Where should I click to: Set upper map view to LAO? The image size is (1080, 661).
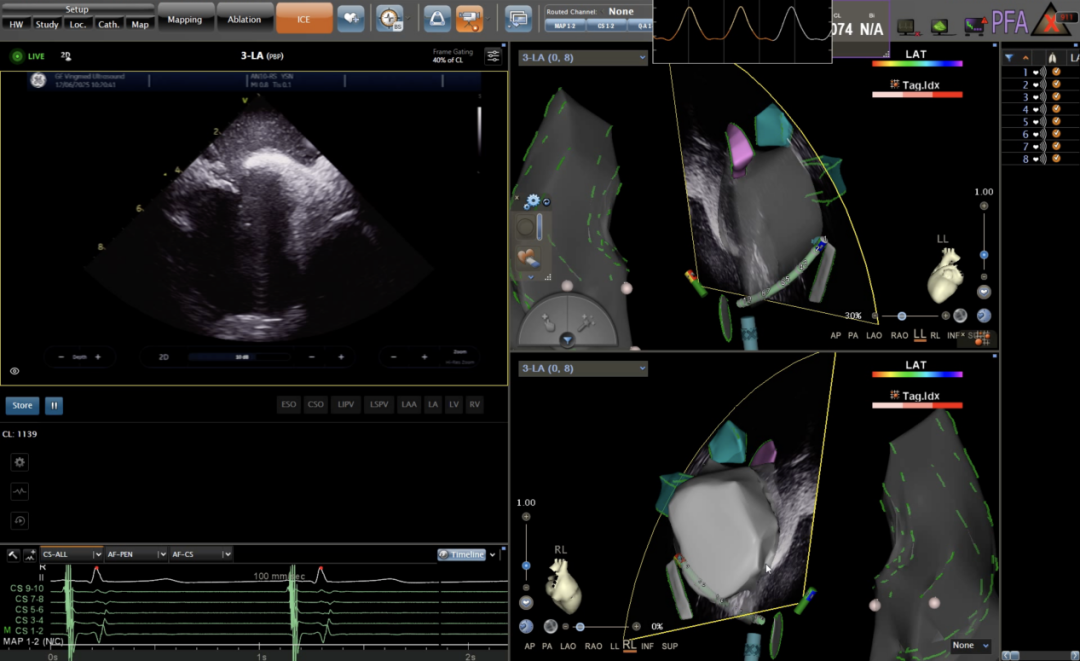873,335
